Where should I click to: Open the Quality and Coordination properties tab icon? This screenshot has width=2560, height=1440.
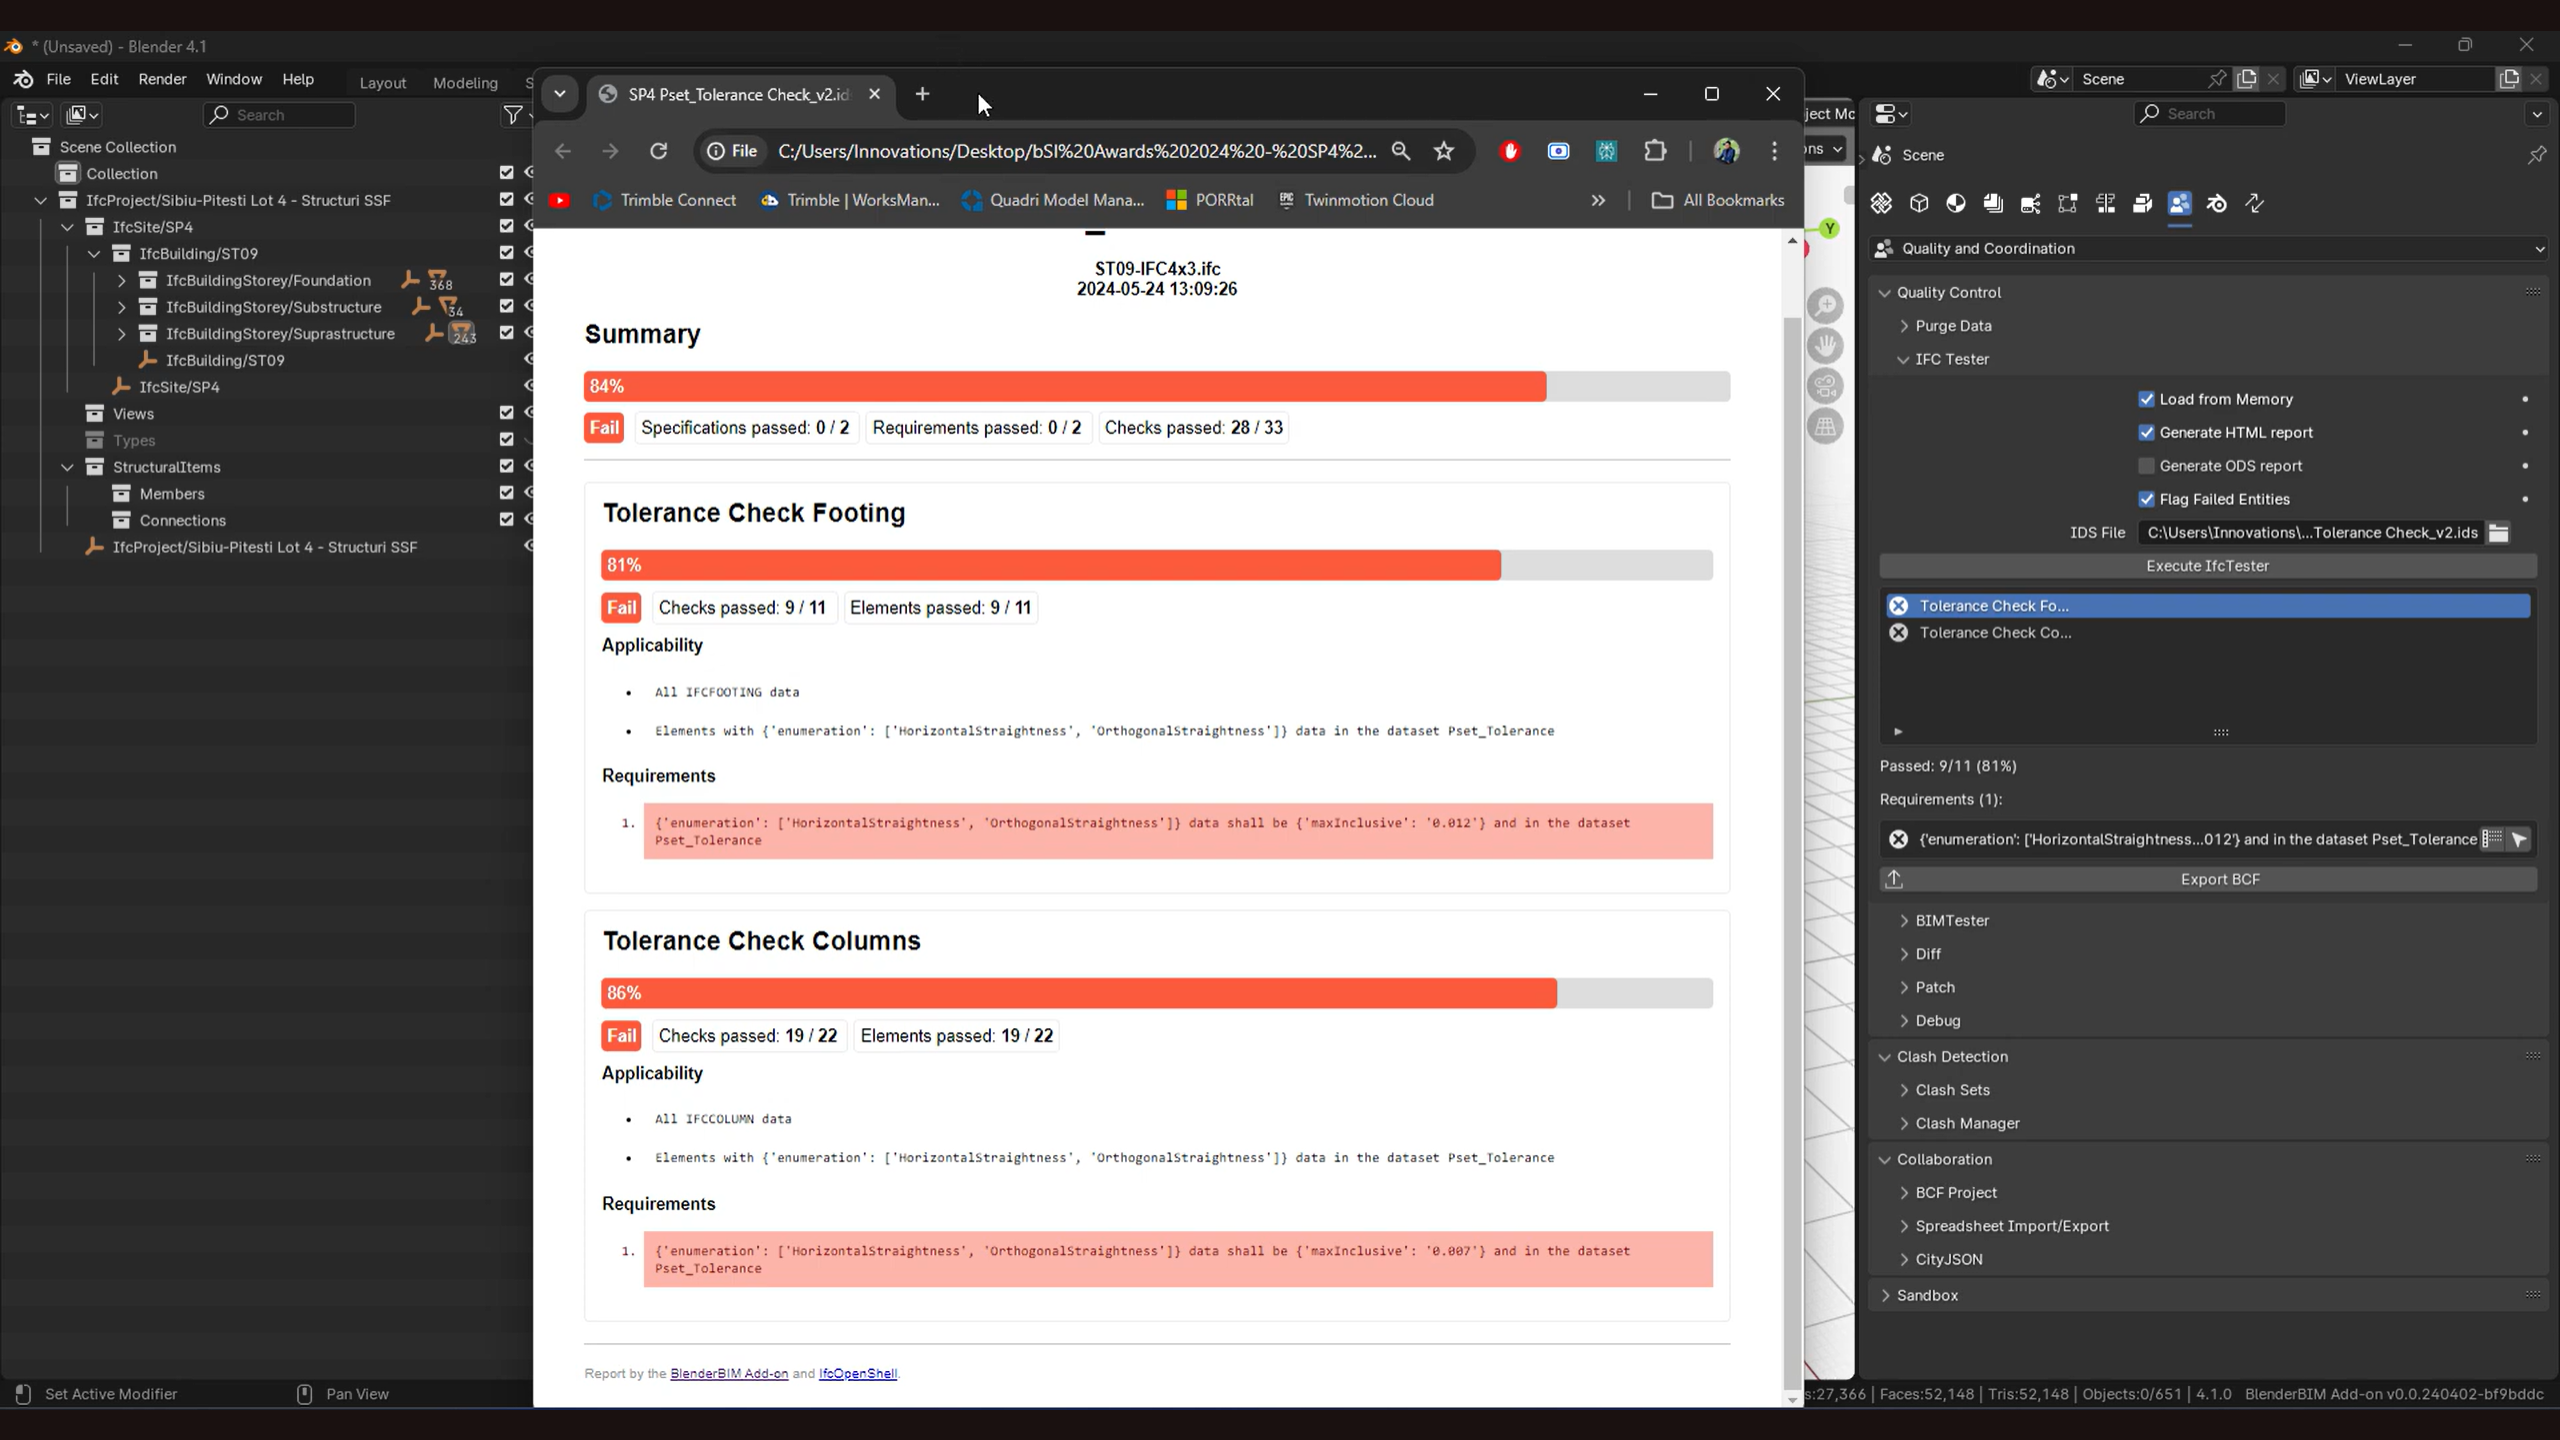point(2179,204)
